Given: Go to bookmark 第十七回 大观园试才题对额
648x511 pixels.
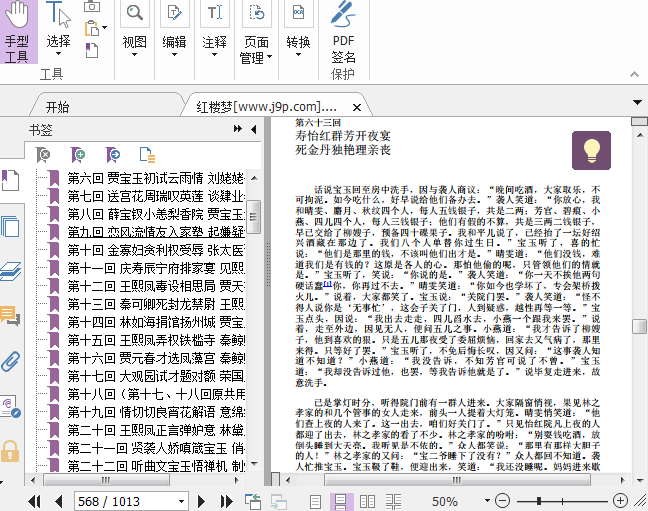Looking at the screenshot, I should [156, 376].
